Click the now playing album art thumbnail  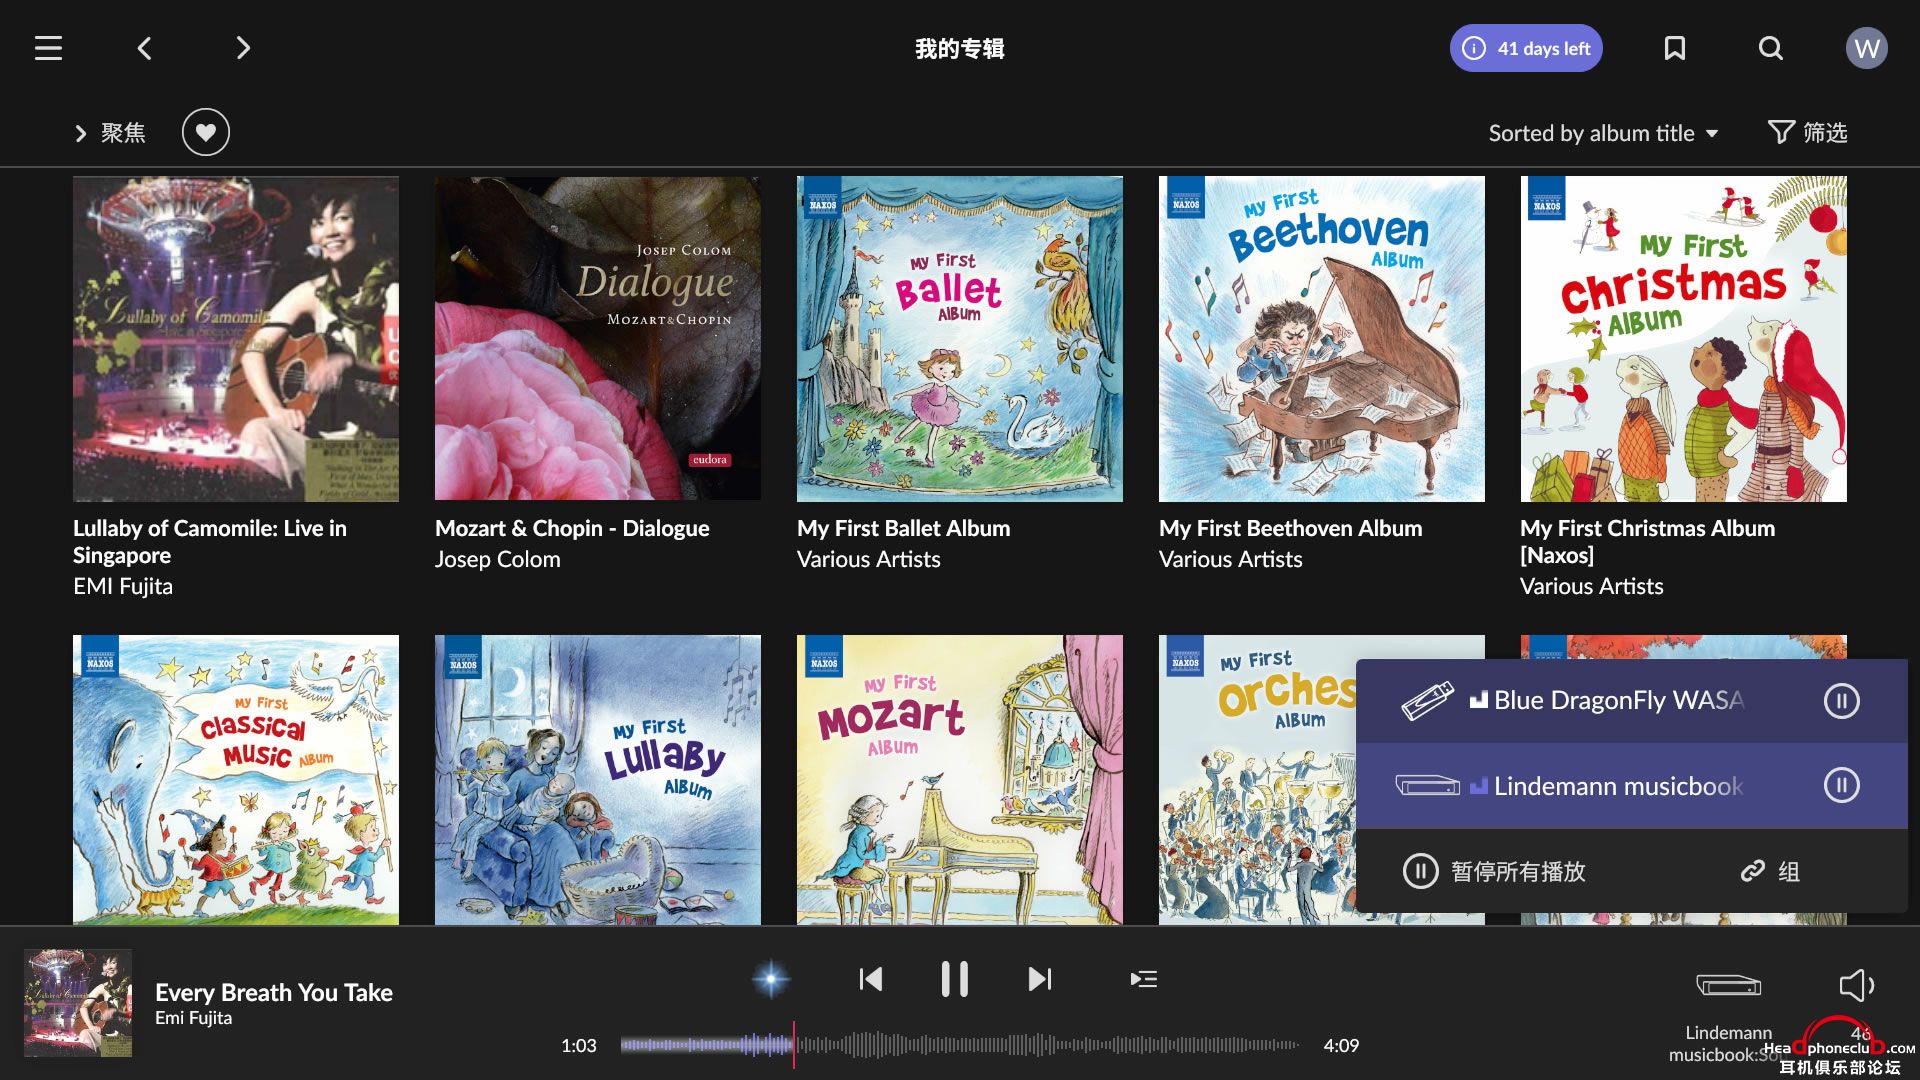pos(78,1003)
